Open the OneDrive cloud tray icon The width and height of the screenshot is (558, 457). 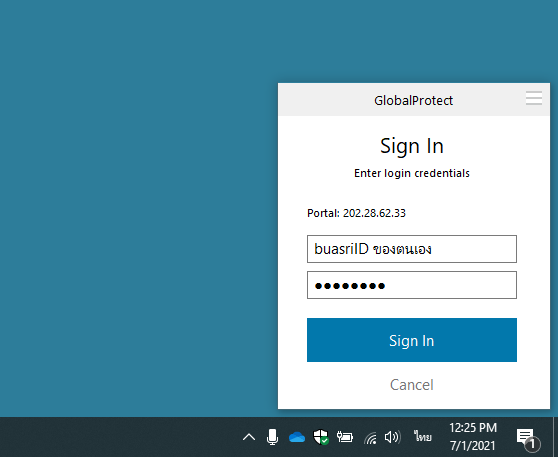297,437
